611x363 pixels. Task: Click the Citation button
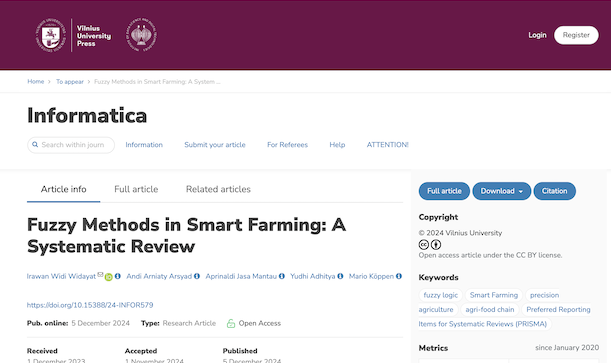(554, 191)
